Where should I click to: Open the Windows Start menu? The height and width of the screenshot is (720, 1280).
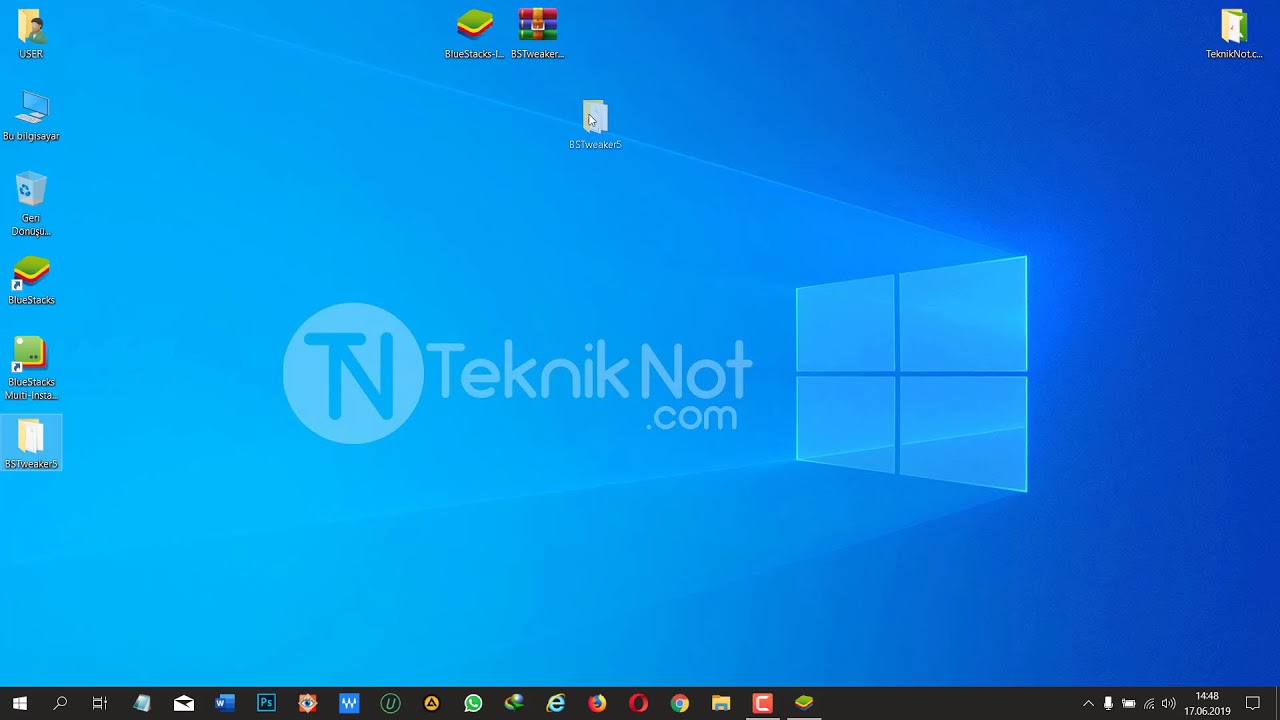tap(19, 703)
